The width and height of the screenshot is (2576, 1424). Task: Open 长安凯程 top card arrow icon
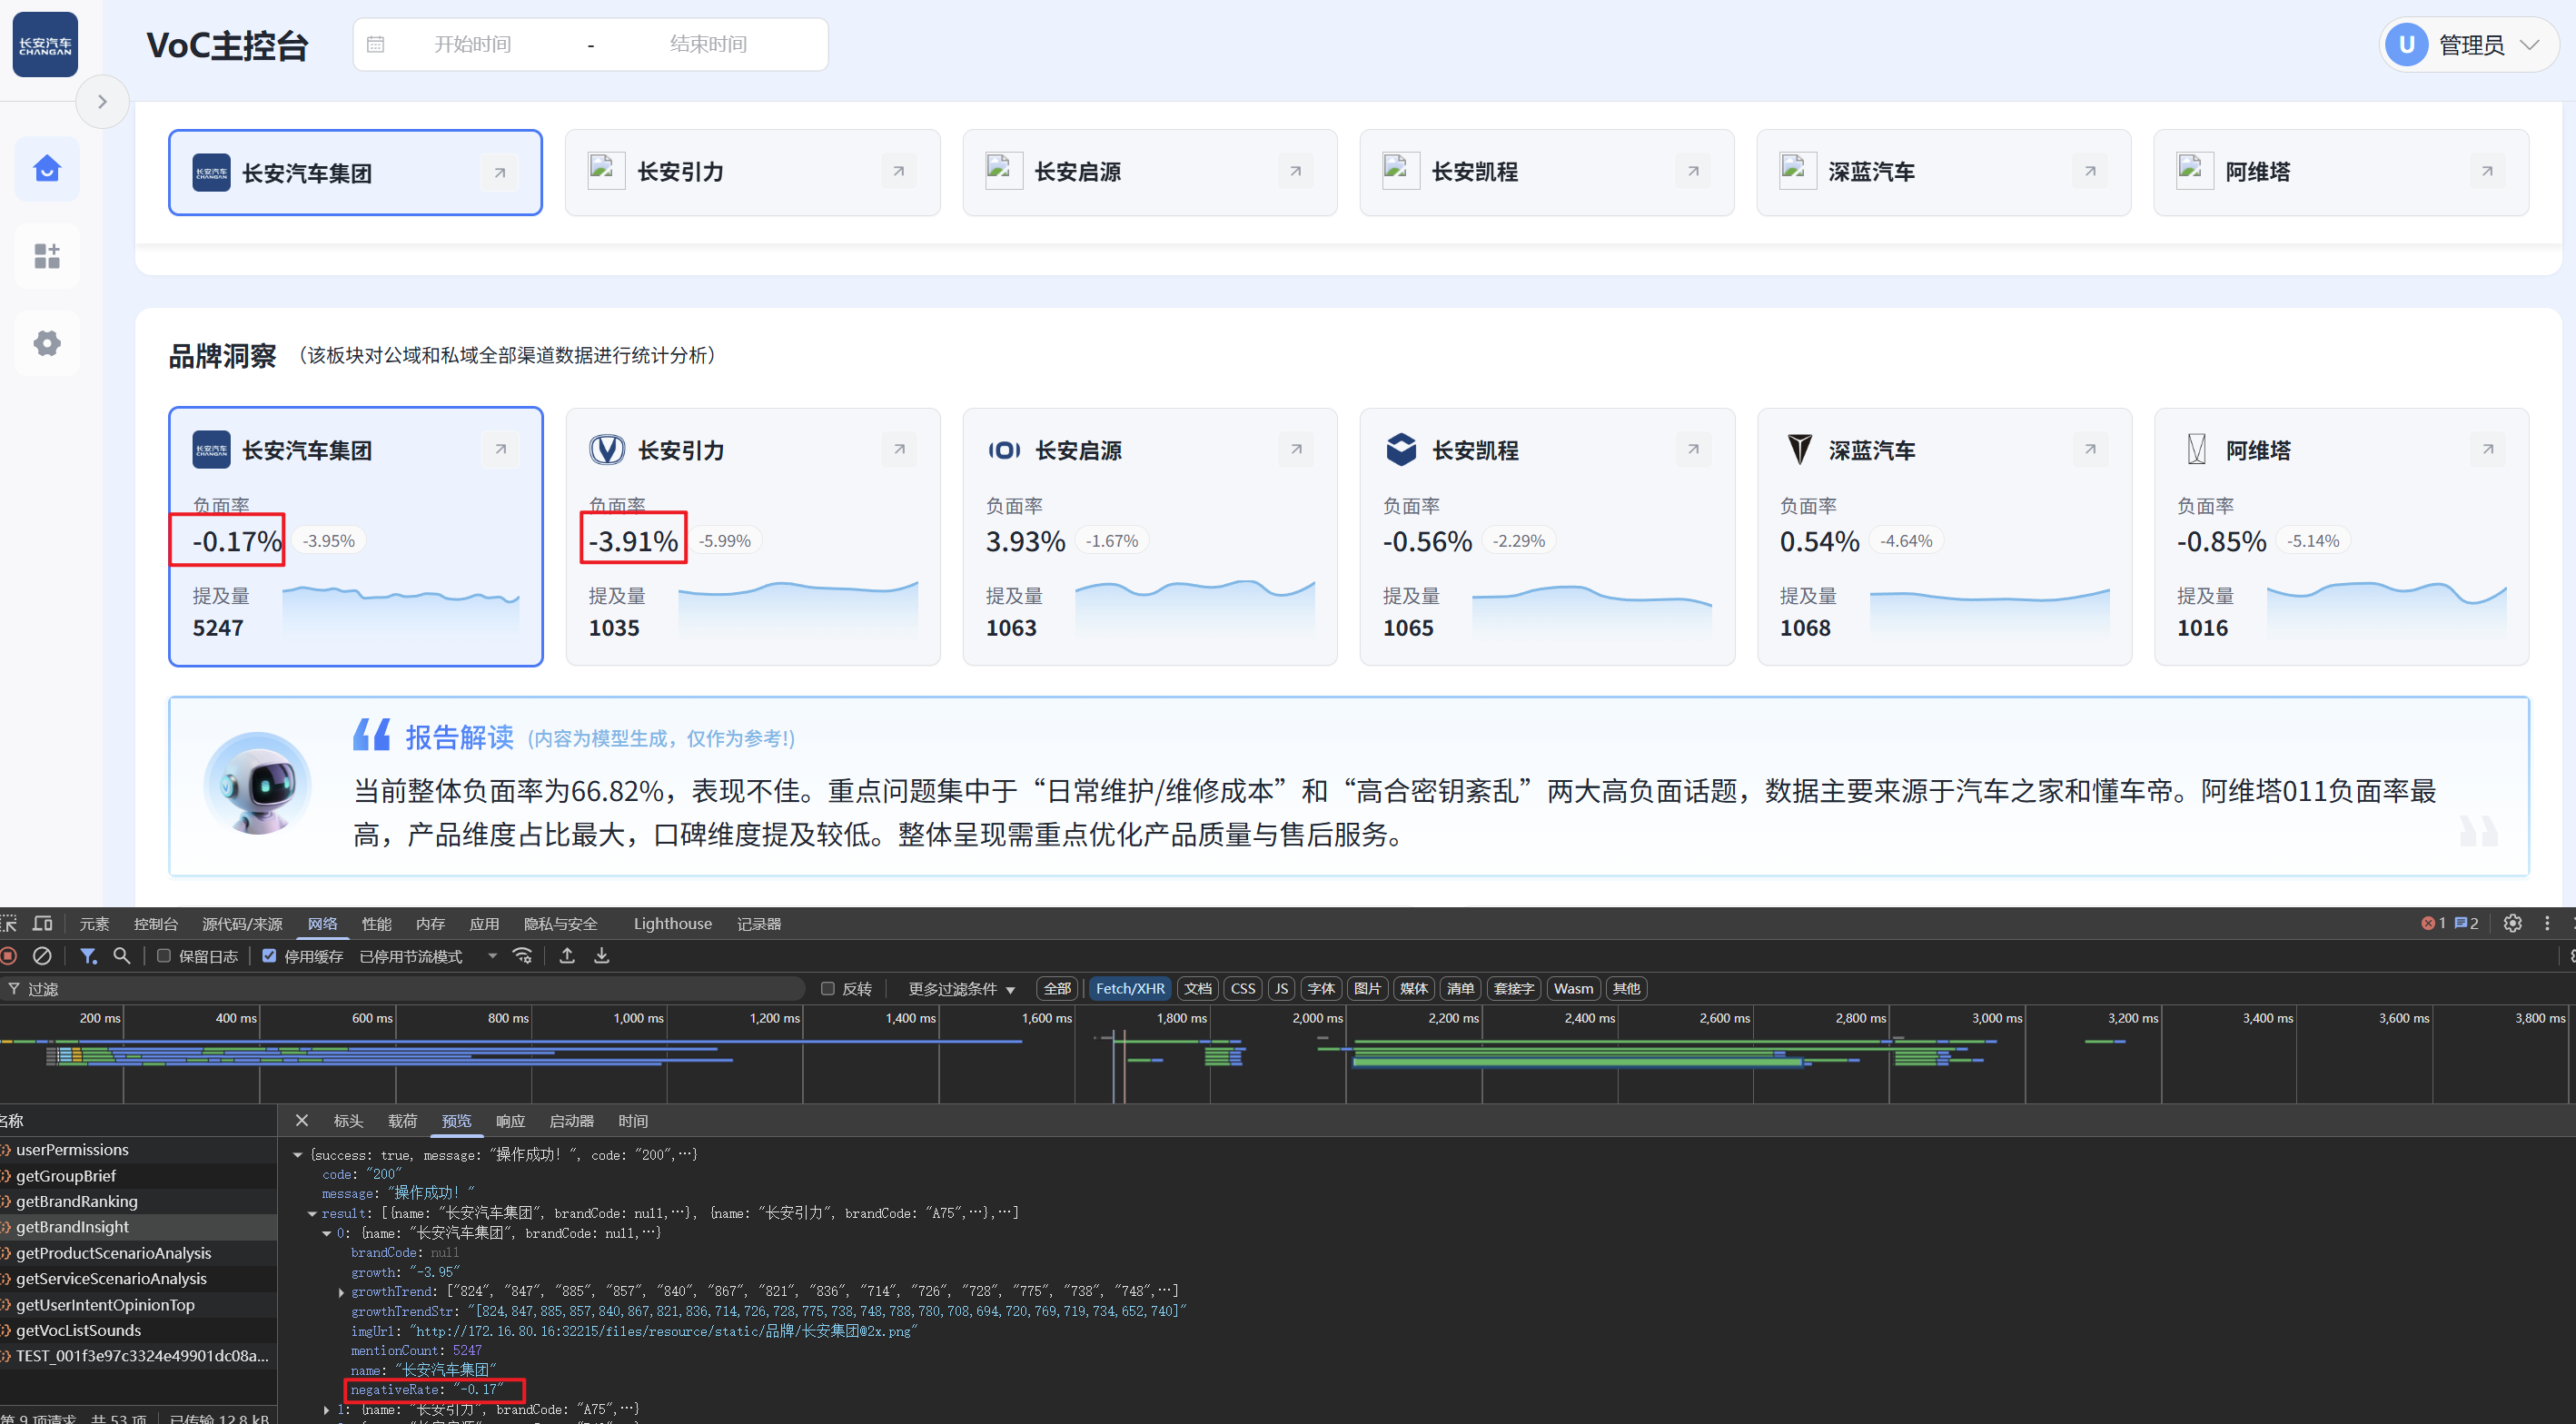click(x=1693, y=171)
